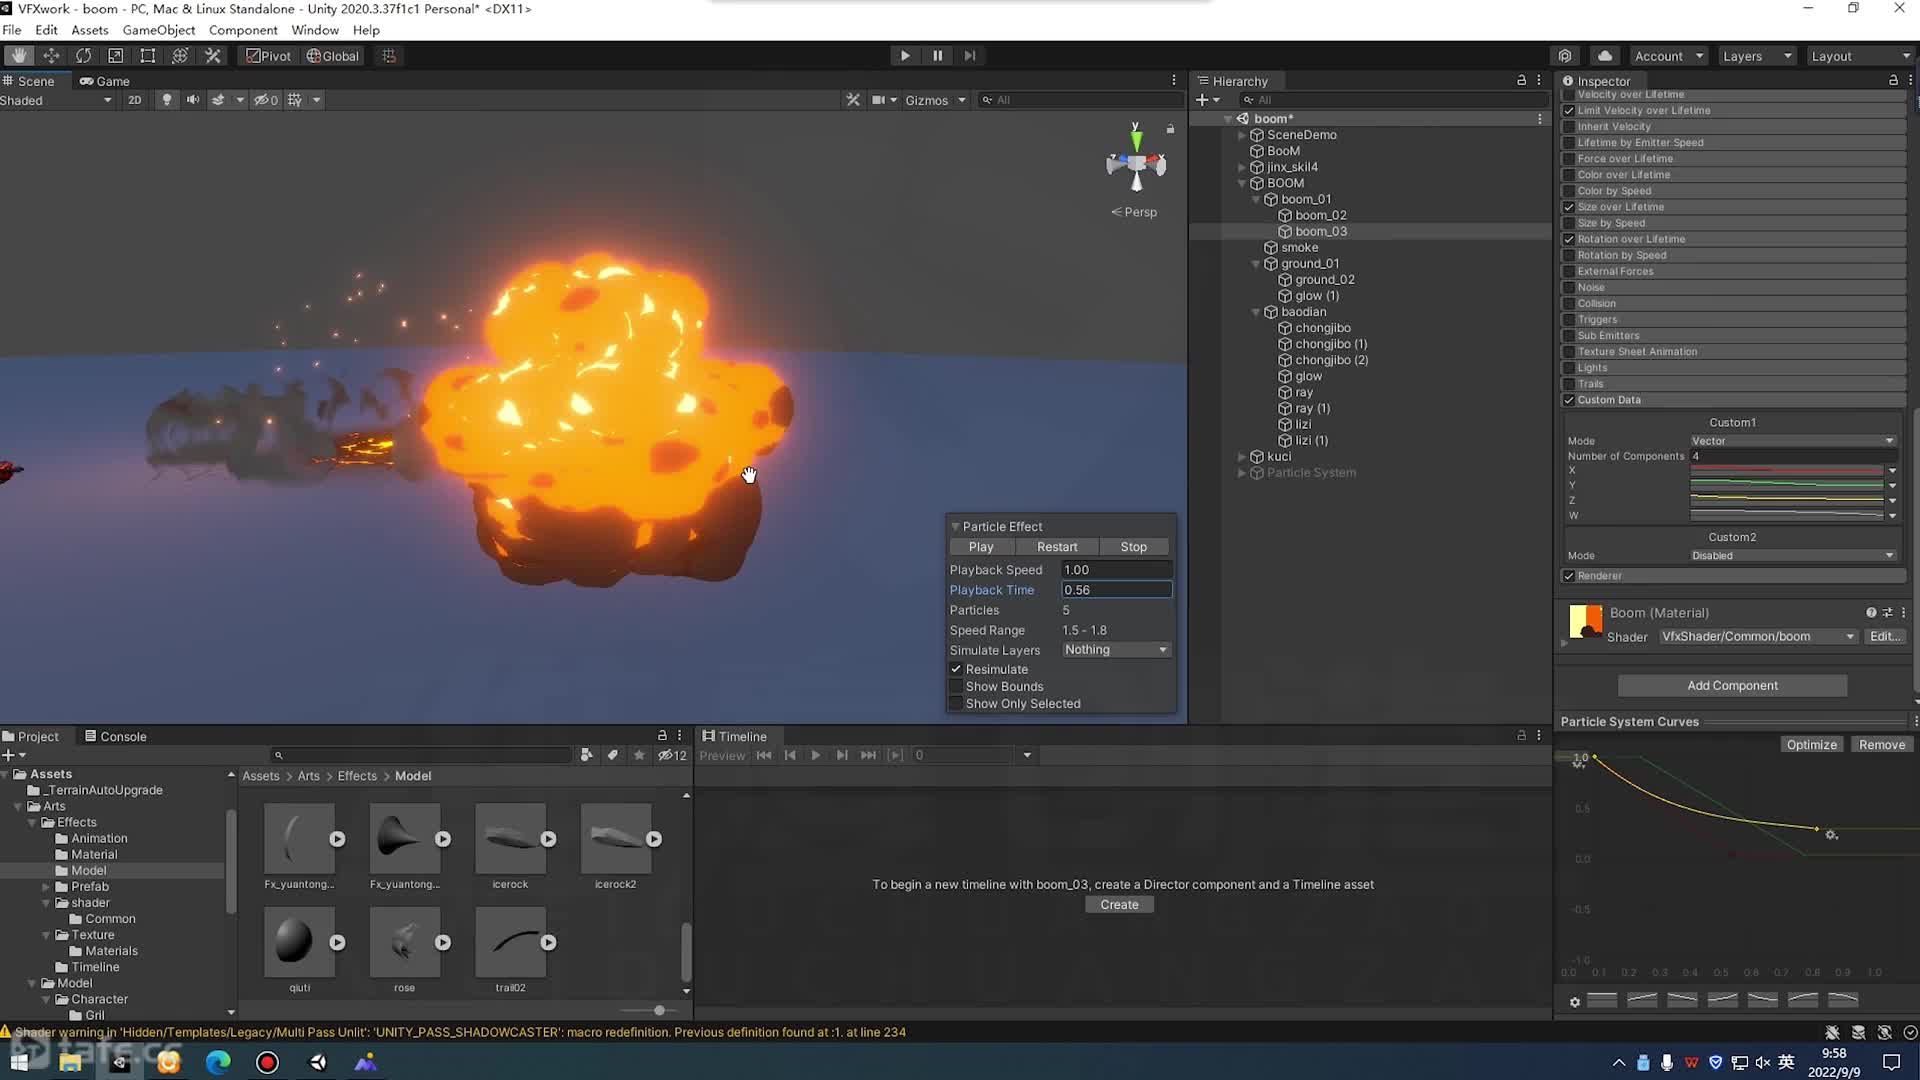This screenshot has width=1920, height=1080.
Task: Open curve editor settings gear
Action: 1575,1001
